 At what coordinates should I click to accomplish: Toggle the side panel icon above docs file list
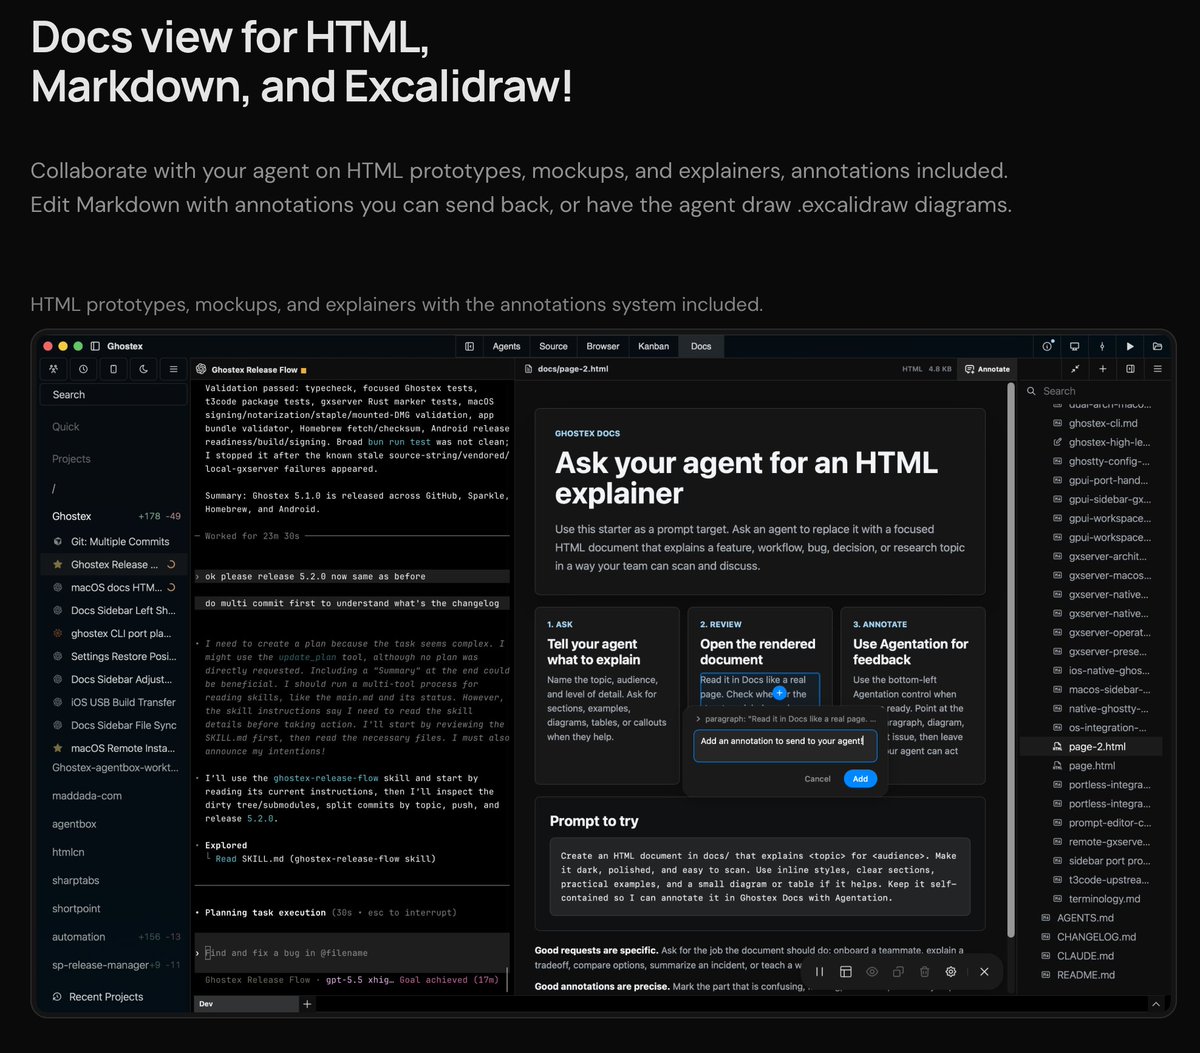pos(1130,369)
